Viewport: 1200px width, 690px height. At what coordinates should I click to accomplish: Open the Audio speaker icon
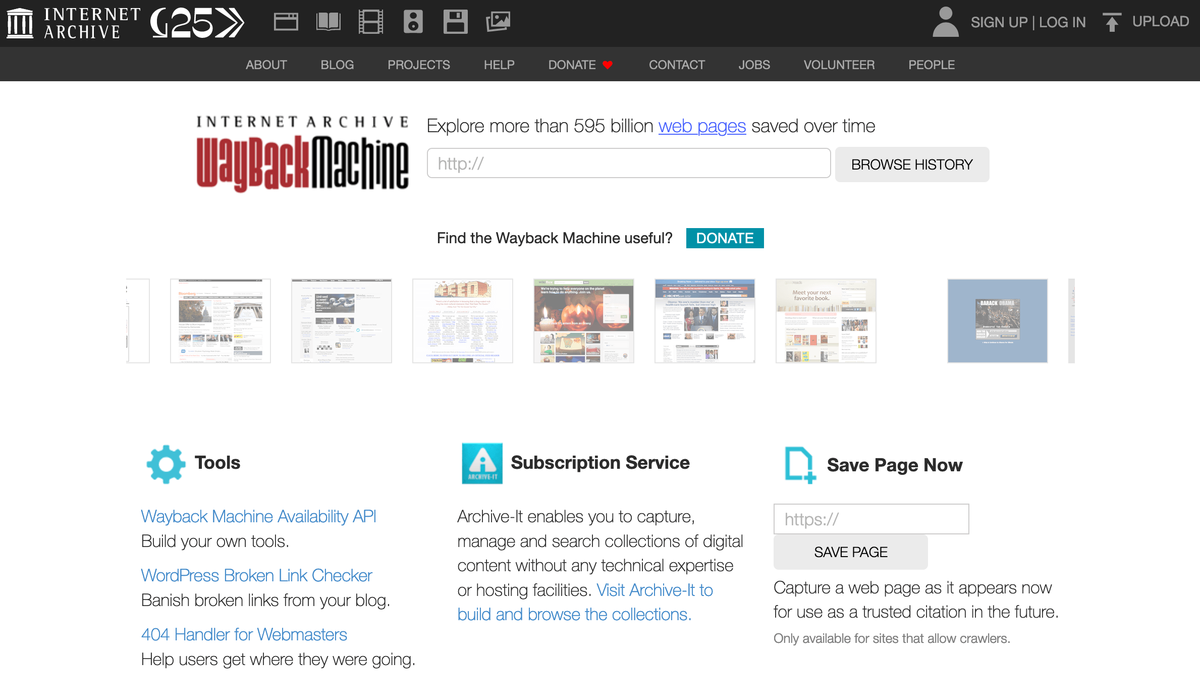point(413,21)
